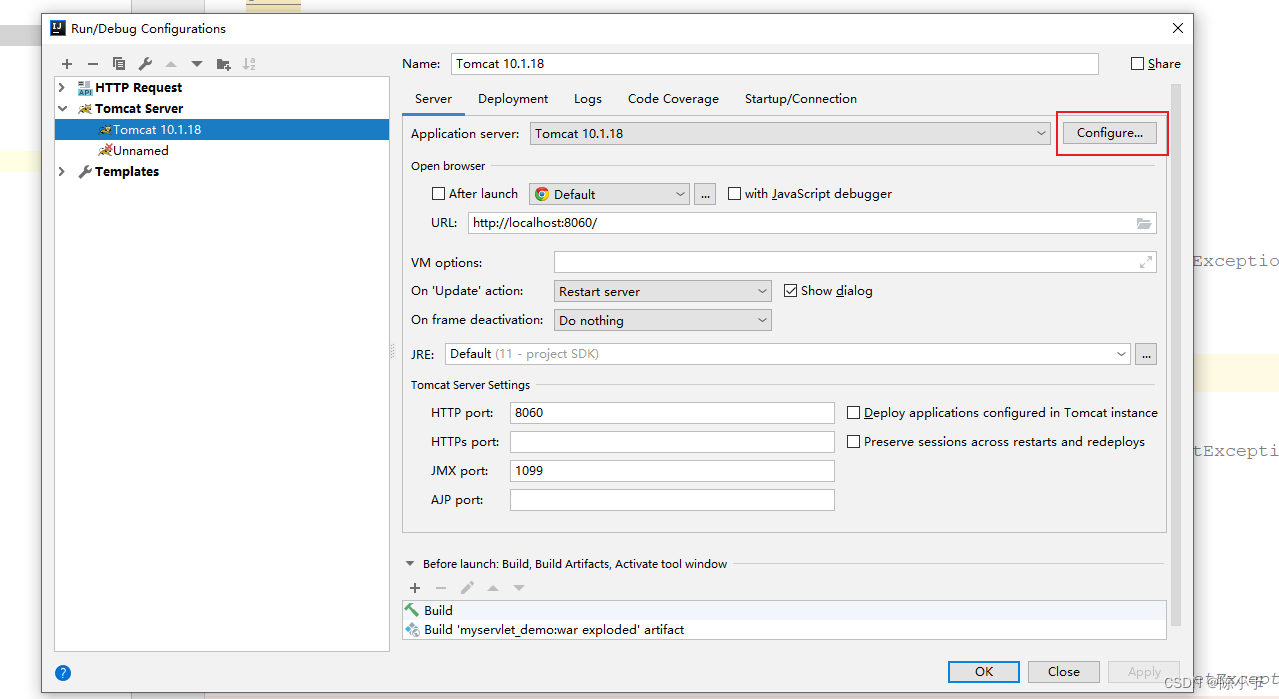The image size is (1279, 699).
Task: Open the Code Coverage tab
Action: pyautogui.click(x=672, y=98)
